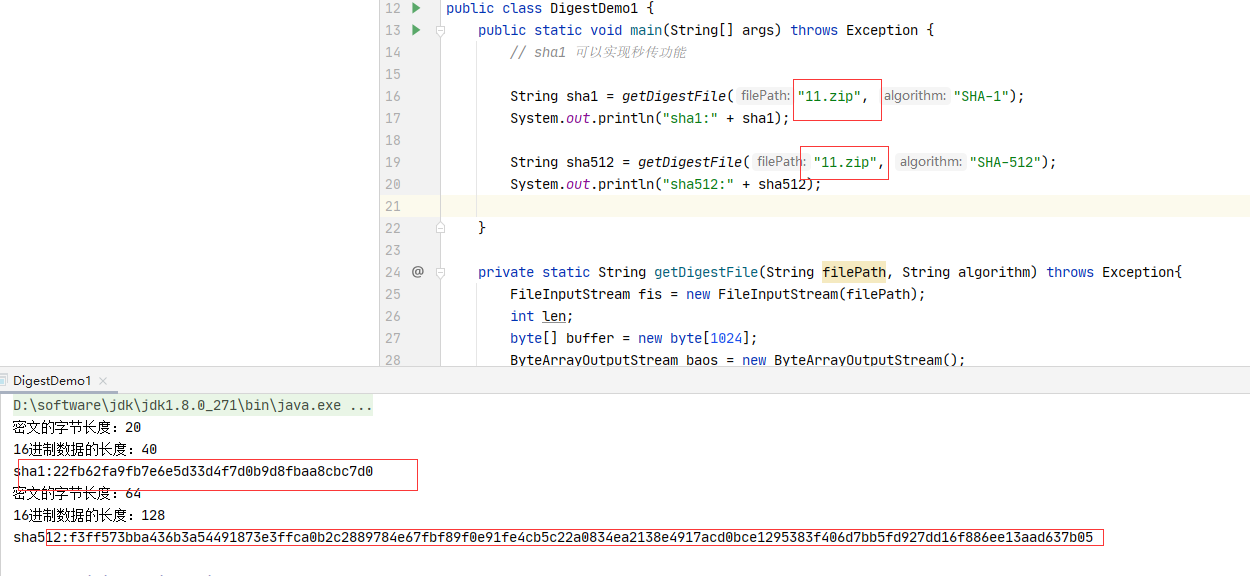Click the getDigestFile call on line 16
The image size is (1250, 576).
(674, 96)
